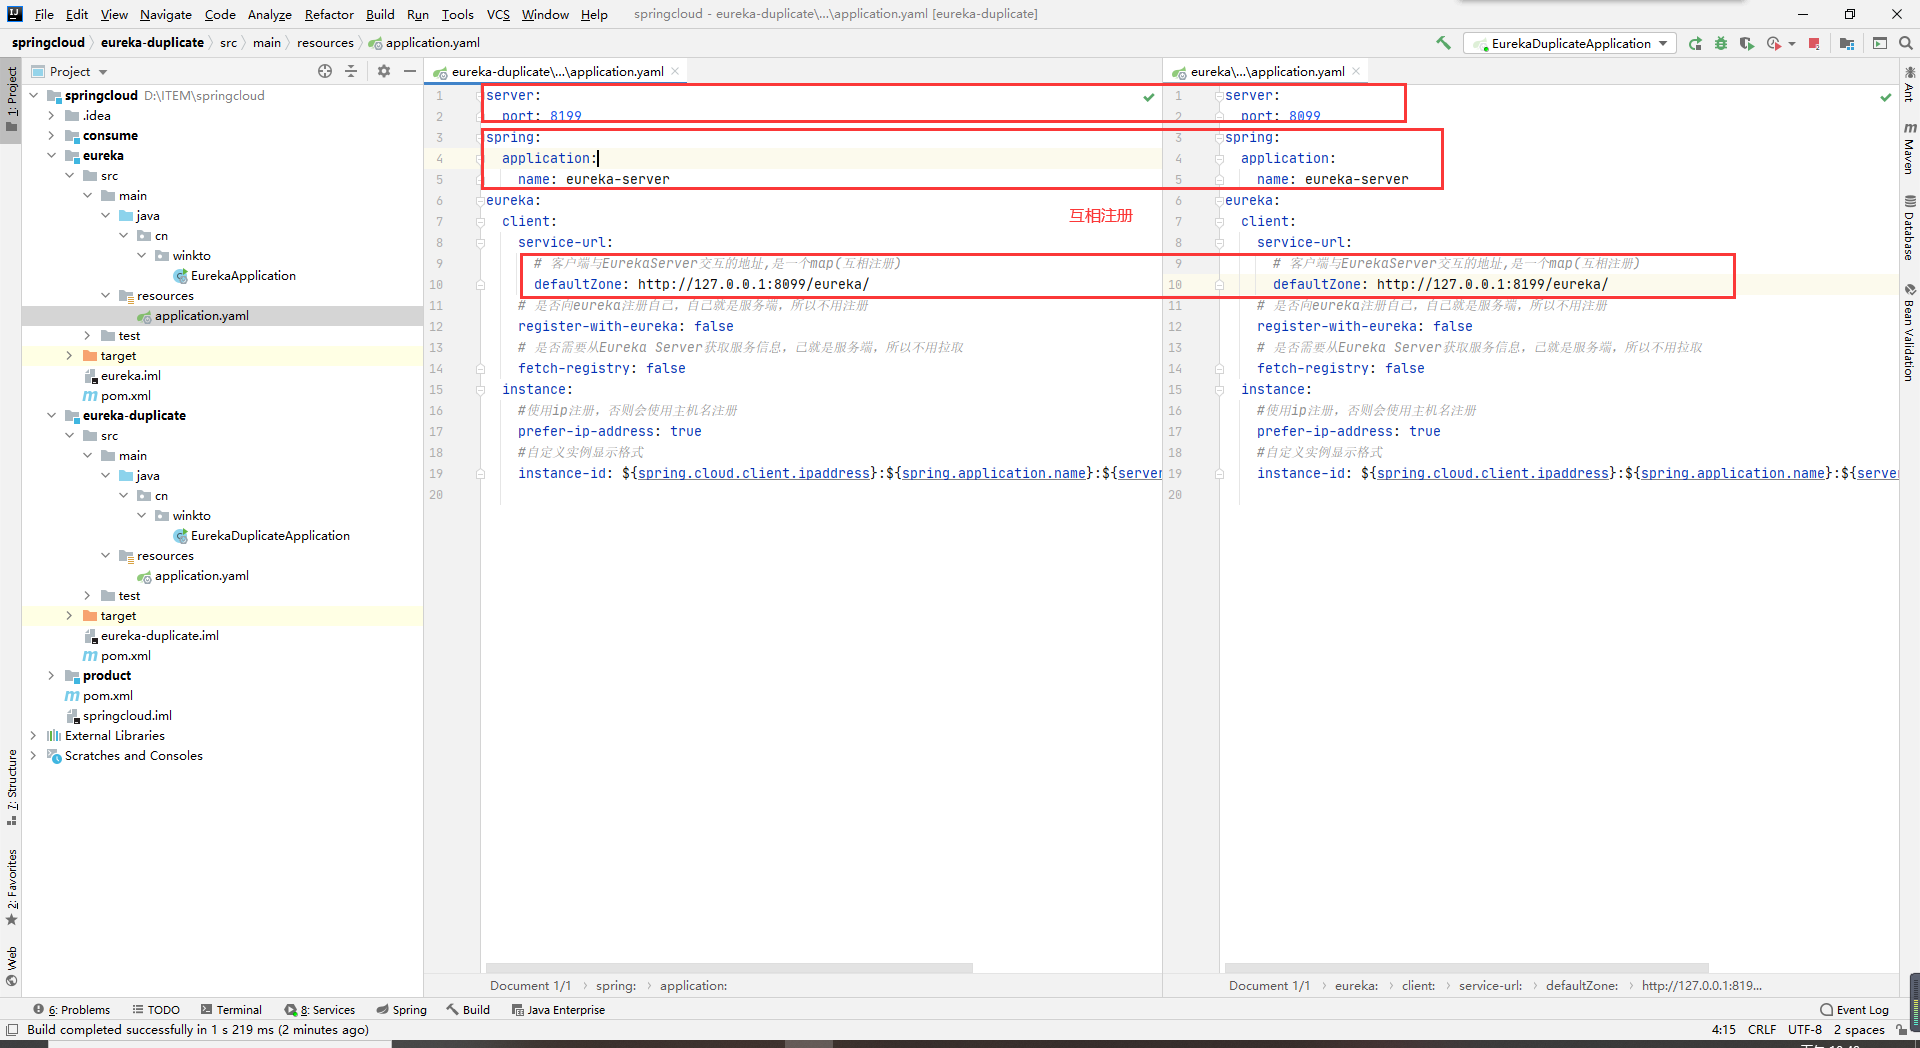The width and height of the screenshot is (1920, 1048).
Task: Click the right pane's green inspection checkmark
Action: (x=1886, y=97)
